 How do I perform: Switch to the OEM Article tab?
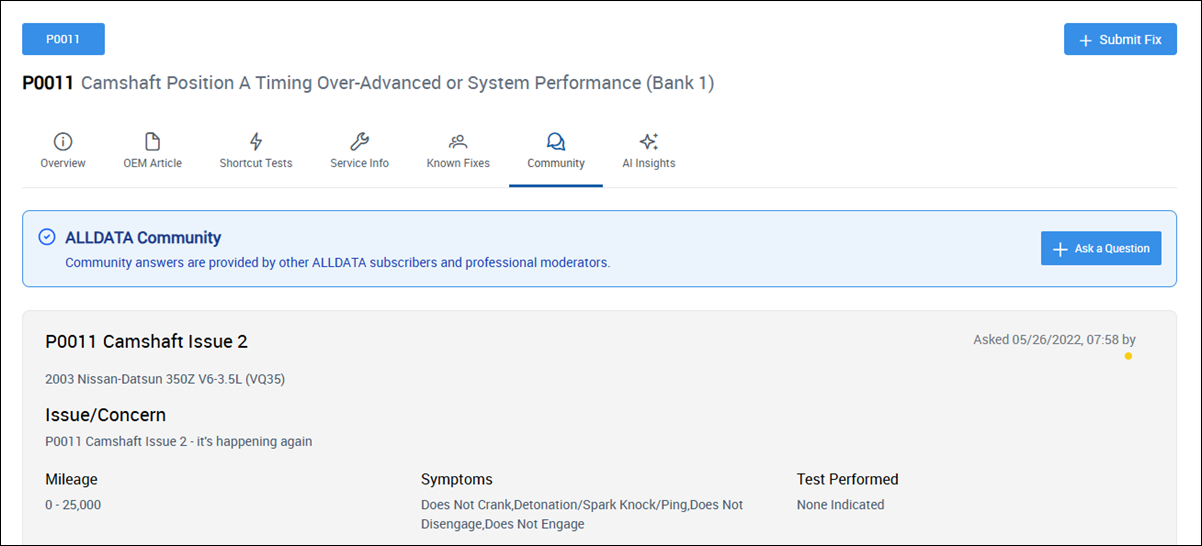point(152,151)
